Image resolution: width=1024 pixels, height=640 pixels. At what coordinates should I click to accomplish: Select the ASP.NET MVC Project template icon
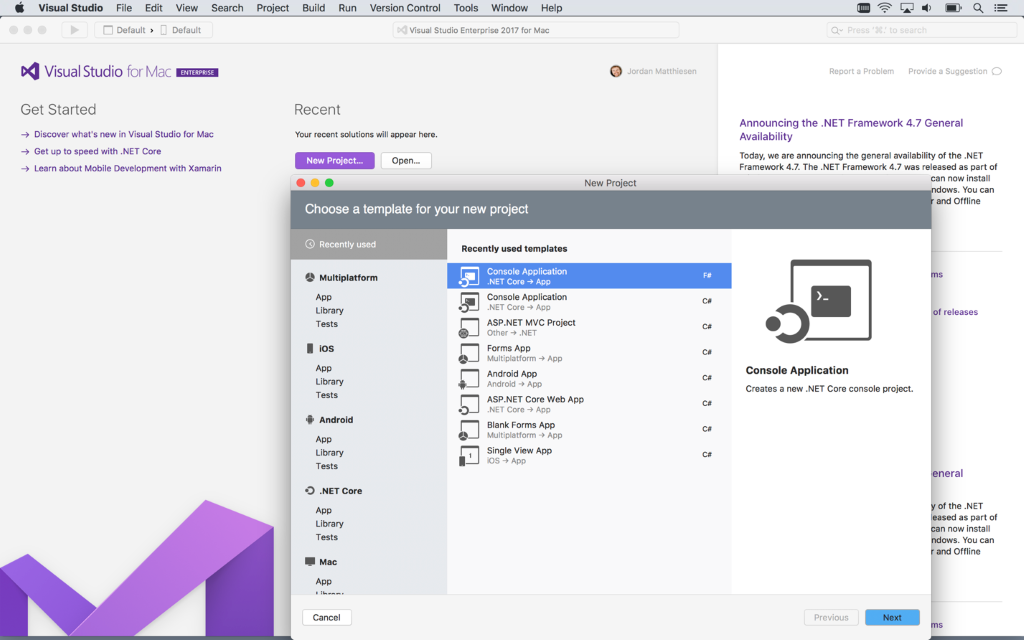469,327
